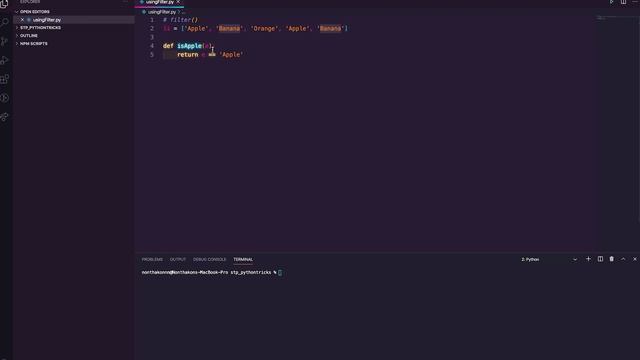The image size is (640, 360).
Task: Open editor More Actions menu at top right
Action: [635, 2]
